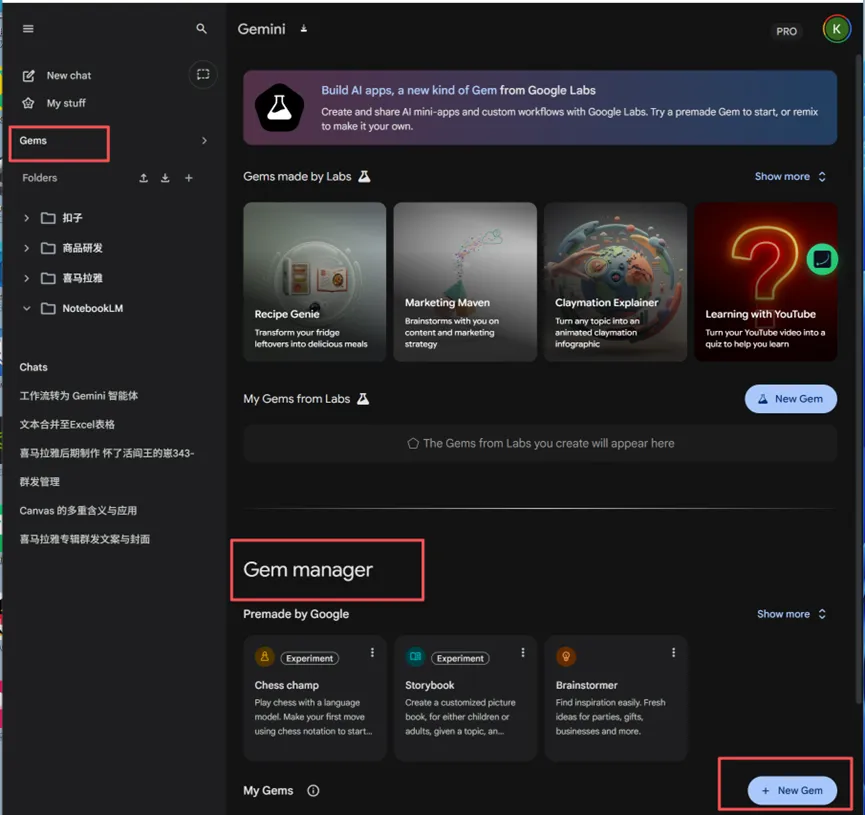The image size is (865, 815).
Task: Click folder icon of NotebookLM
Action: (x=49, y=308)
